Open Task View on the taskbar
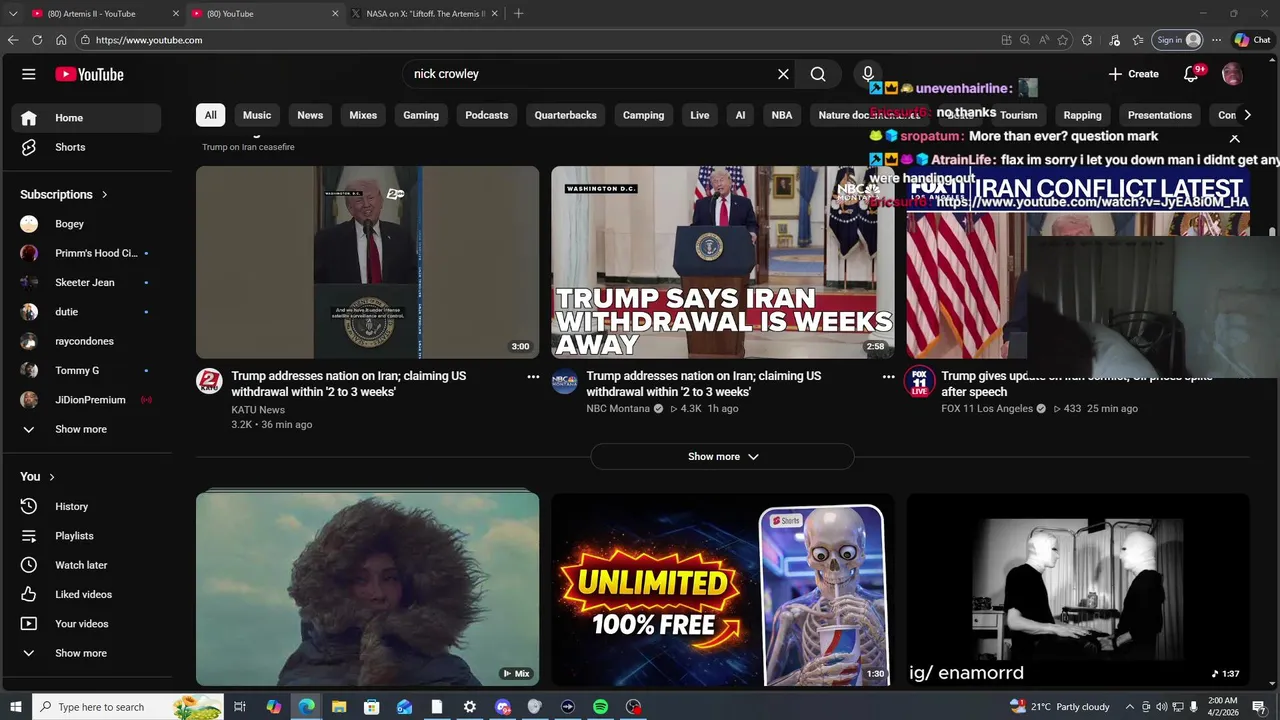 click(240, 707)
